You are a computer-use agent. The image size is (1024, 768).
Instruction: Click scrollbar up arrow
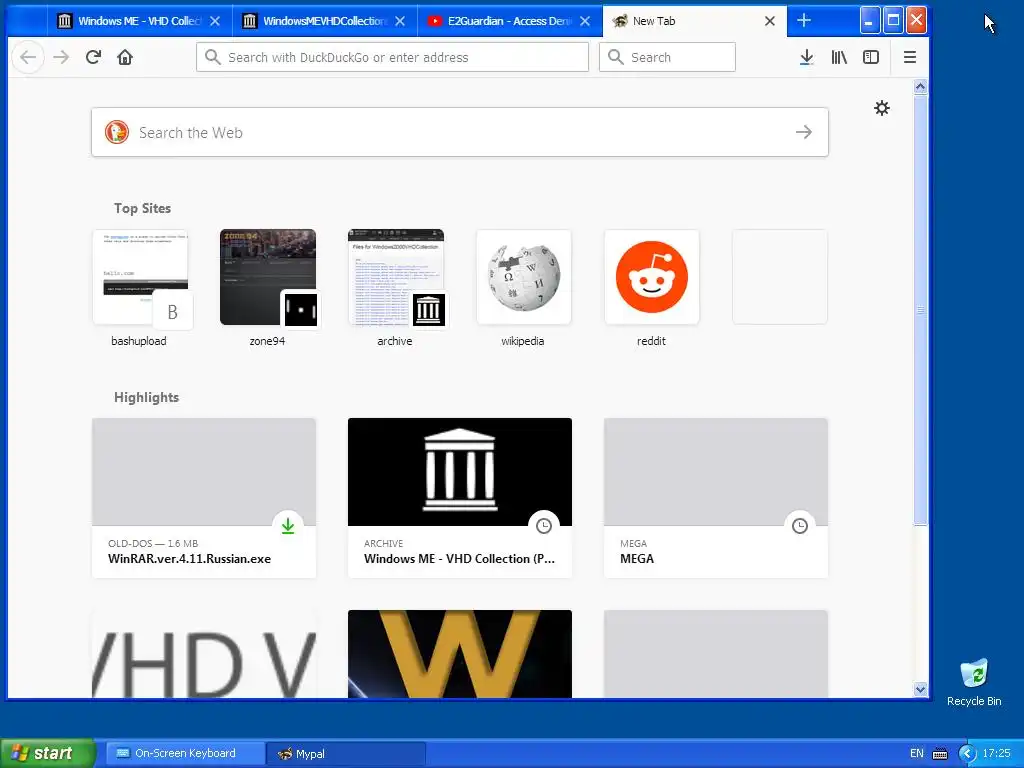coord(920,87)
